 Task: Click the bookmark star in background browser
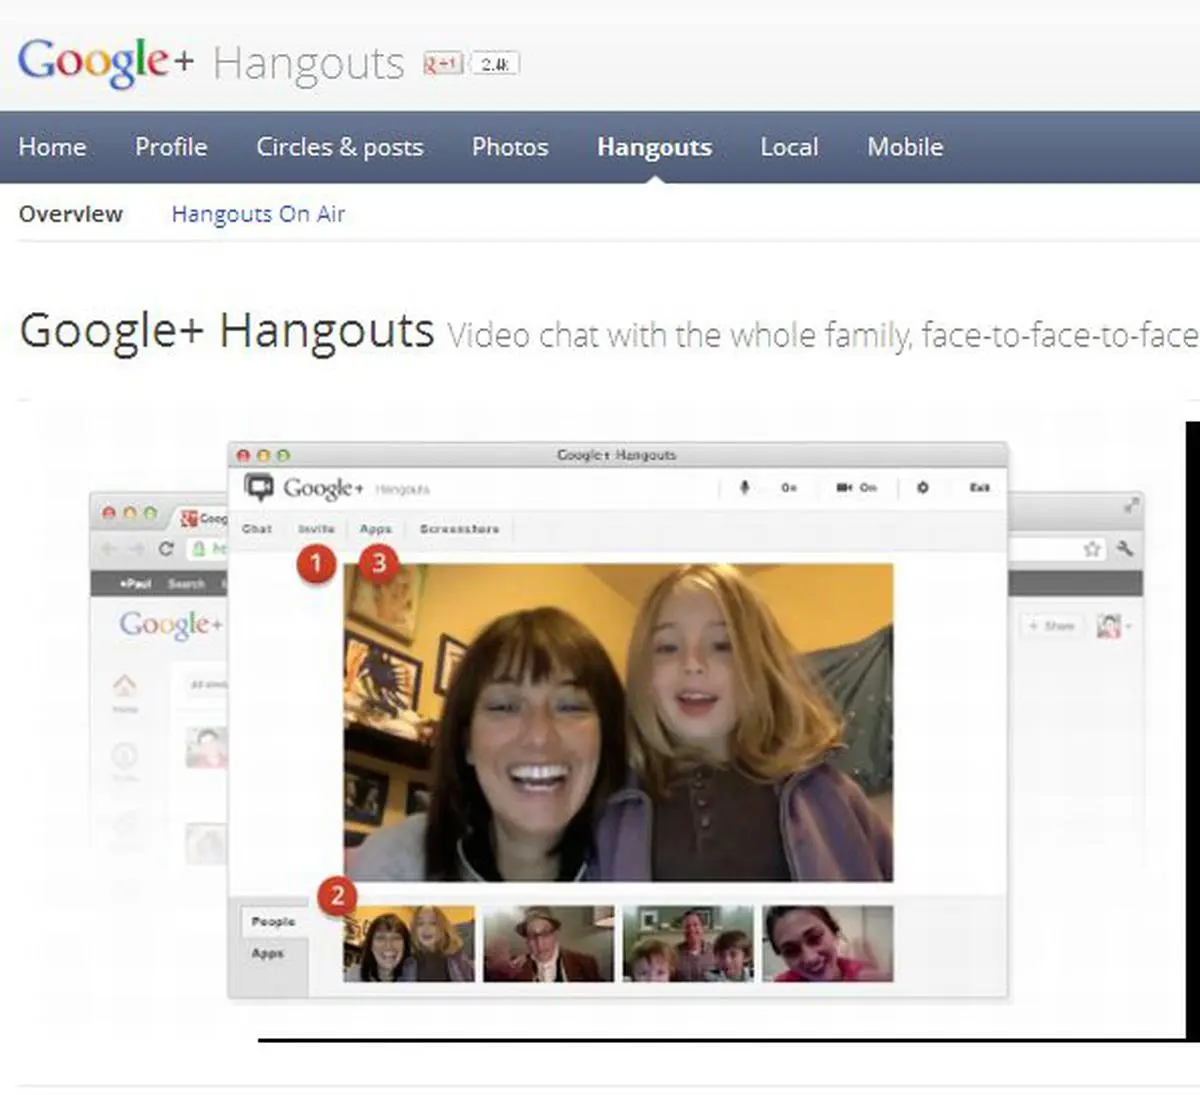click(x=1092, y=548)
